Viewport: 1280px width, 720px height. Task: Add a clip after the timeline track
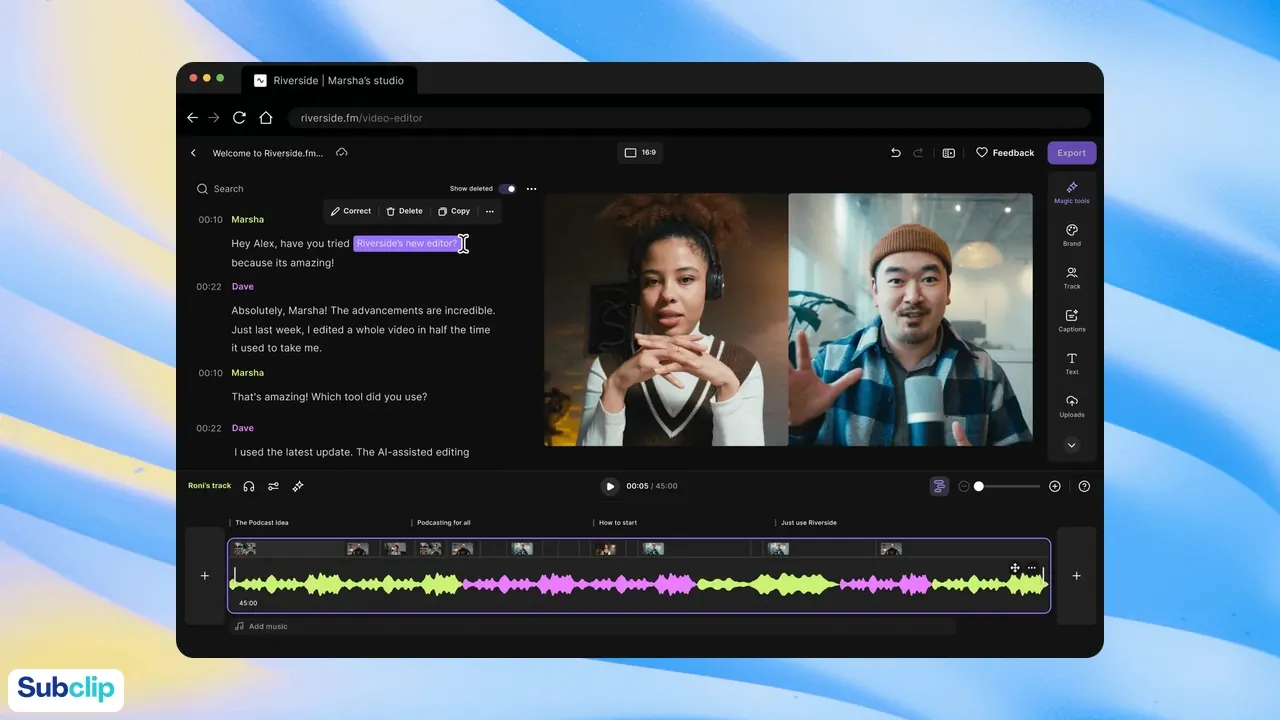coord(1077,576)
